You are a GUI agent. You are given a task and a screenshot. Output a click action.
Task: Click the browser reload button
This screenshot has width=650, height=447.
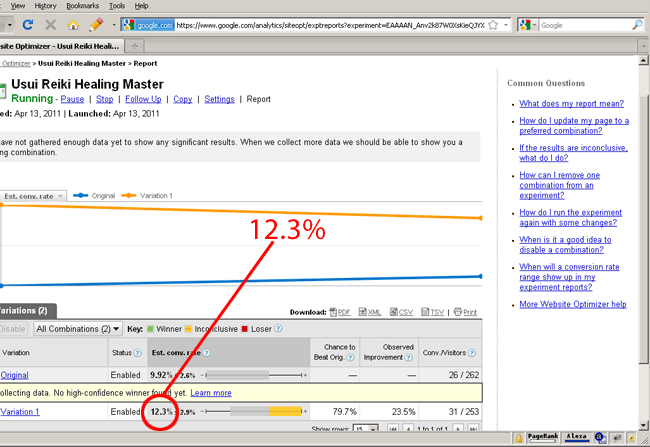coord(27,24)
